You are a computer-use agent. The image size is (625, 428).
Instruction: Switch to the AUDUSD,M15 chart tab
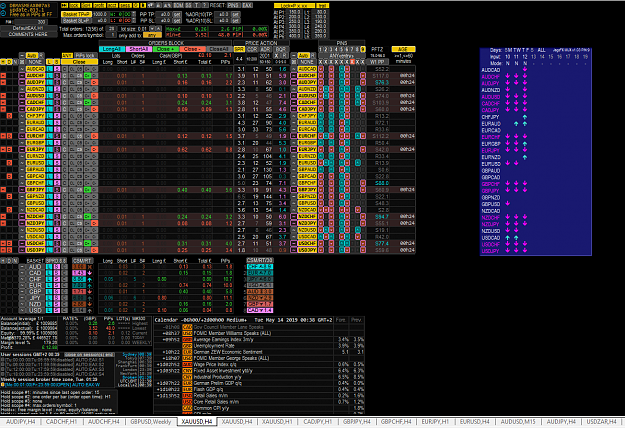click(x=518, y=422)
